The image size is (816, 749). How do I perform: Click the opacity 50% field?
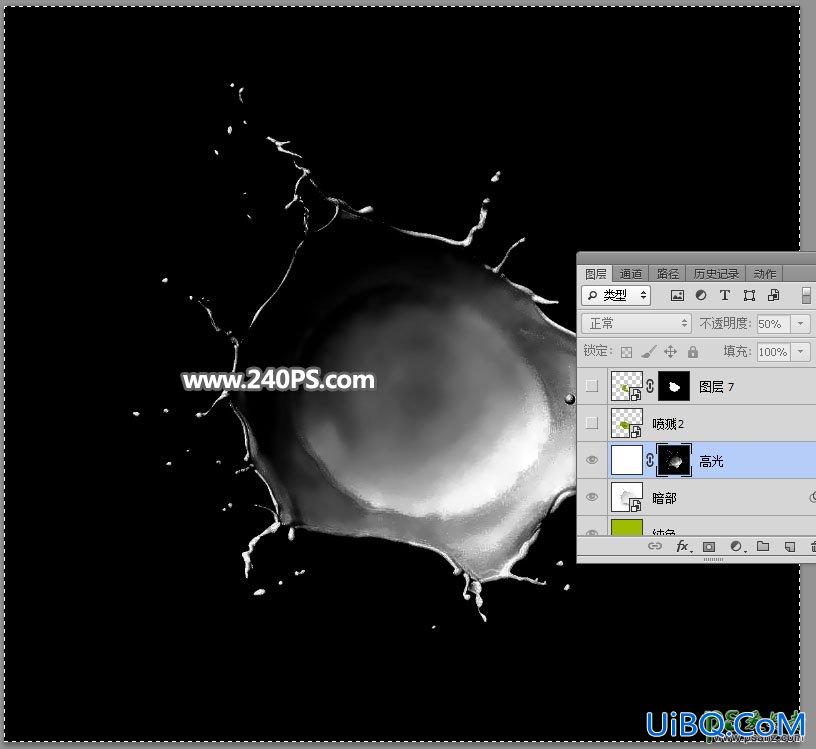(x=774, y=324)
